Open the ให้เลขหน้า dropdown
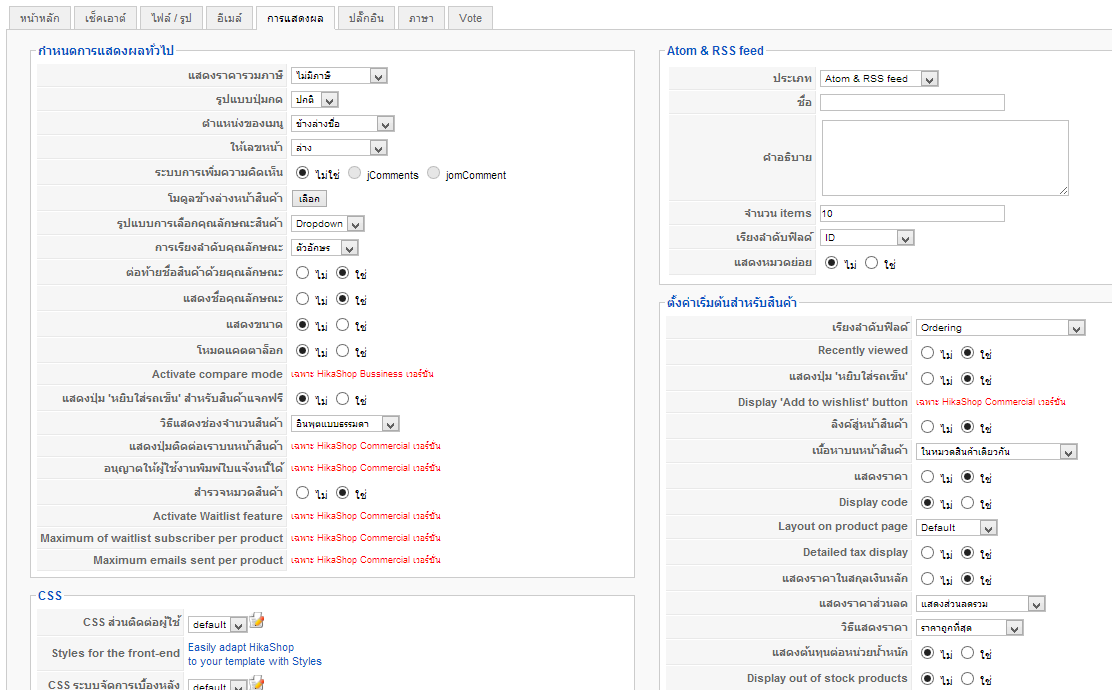Viewport: 1112px width, 690px height. (339, 148)
